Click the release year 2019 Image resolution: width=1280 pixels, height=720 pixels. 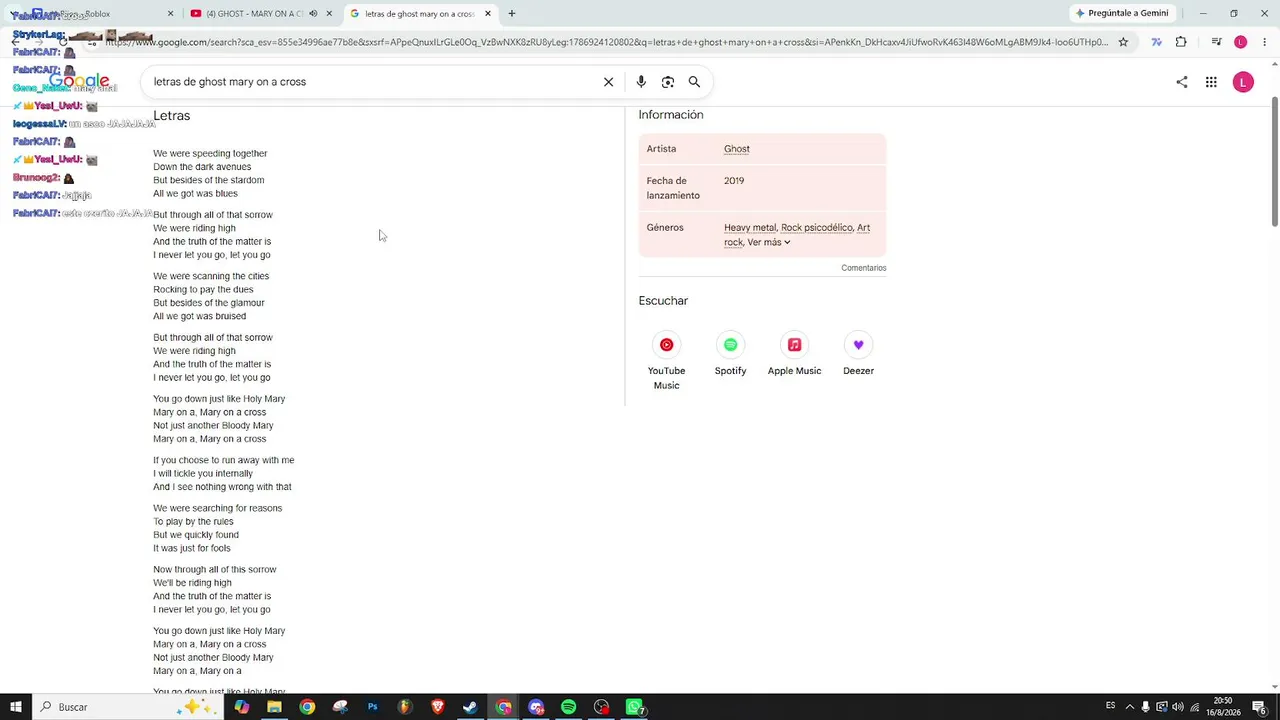[734, 181]
